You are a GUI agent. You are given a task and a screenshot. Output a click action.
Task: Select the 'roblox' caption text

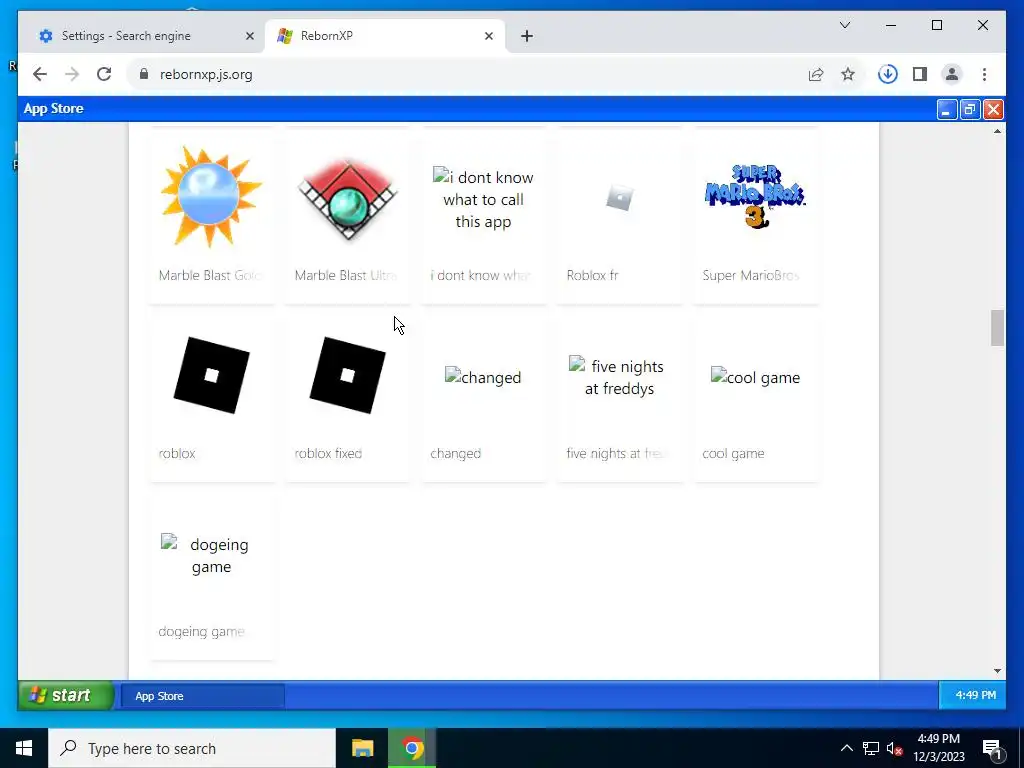[177, 453]
